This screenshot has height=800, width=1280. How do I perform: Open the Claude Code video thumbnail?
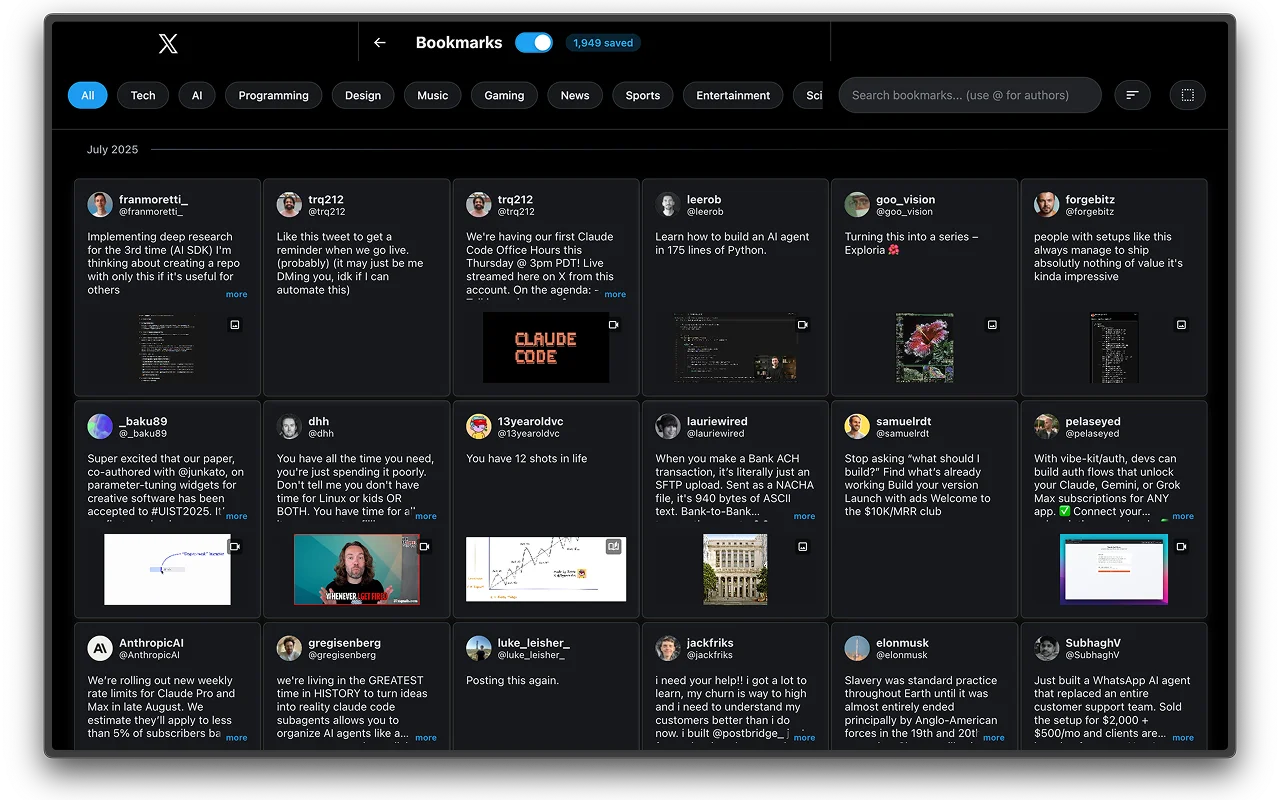tap(546, 347)
